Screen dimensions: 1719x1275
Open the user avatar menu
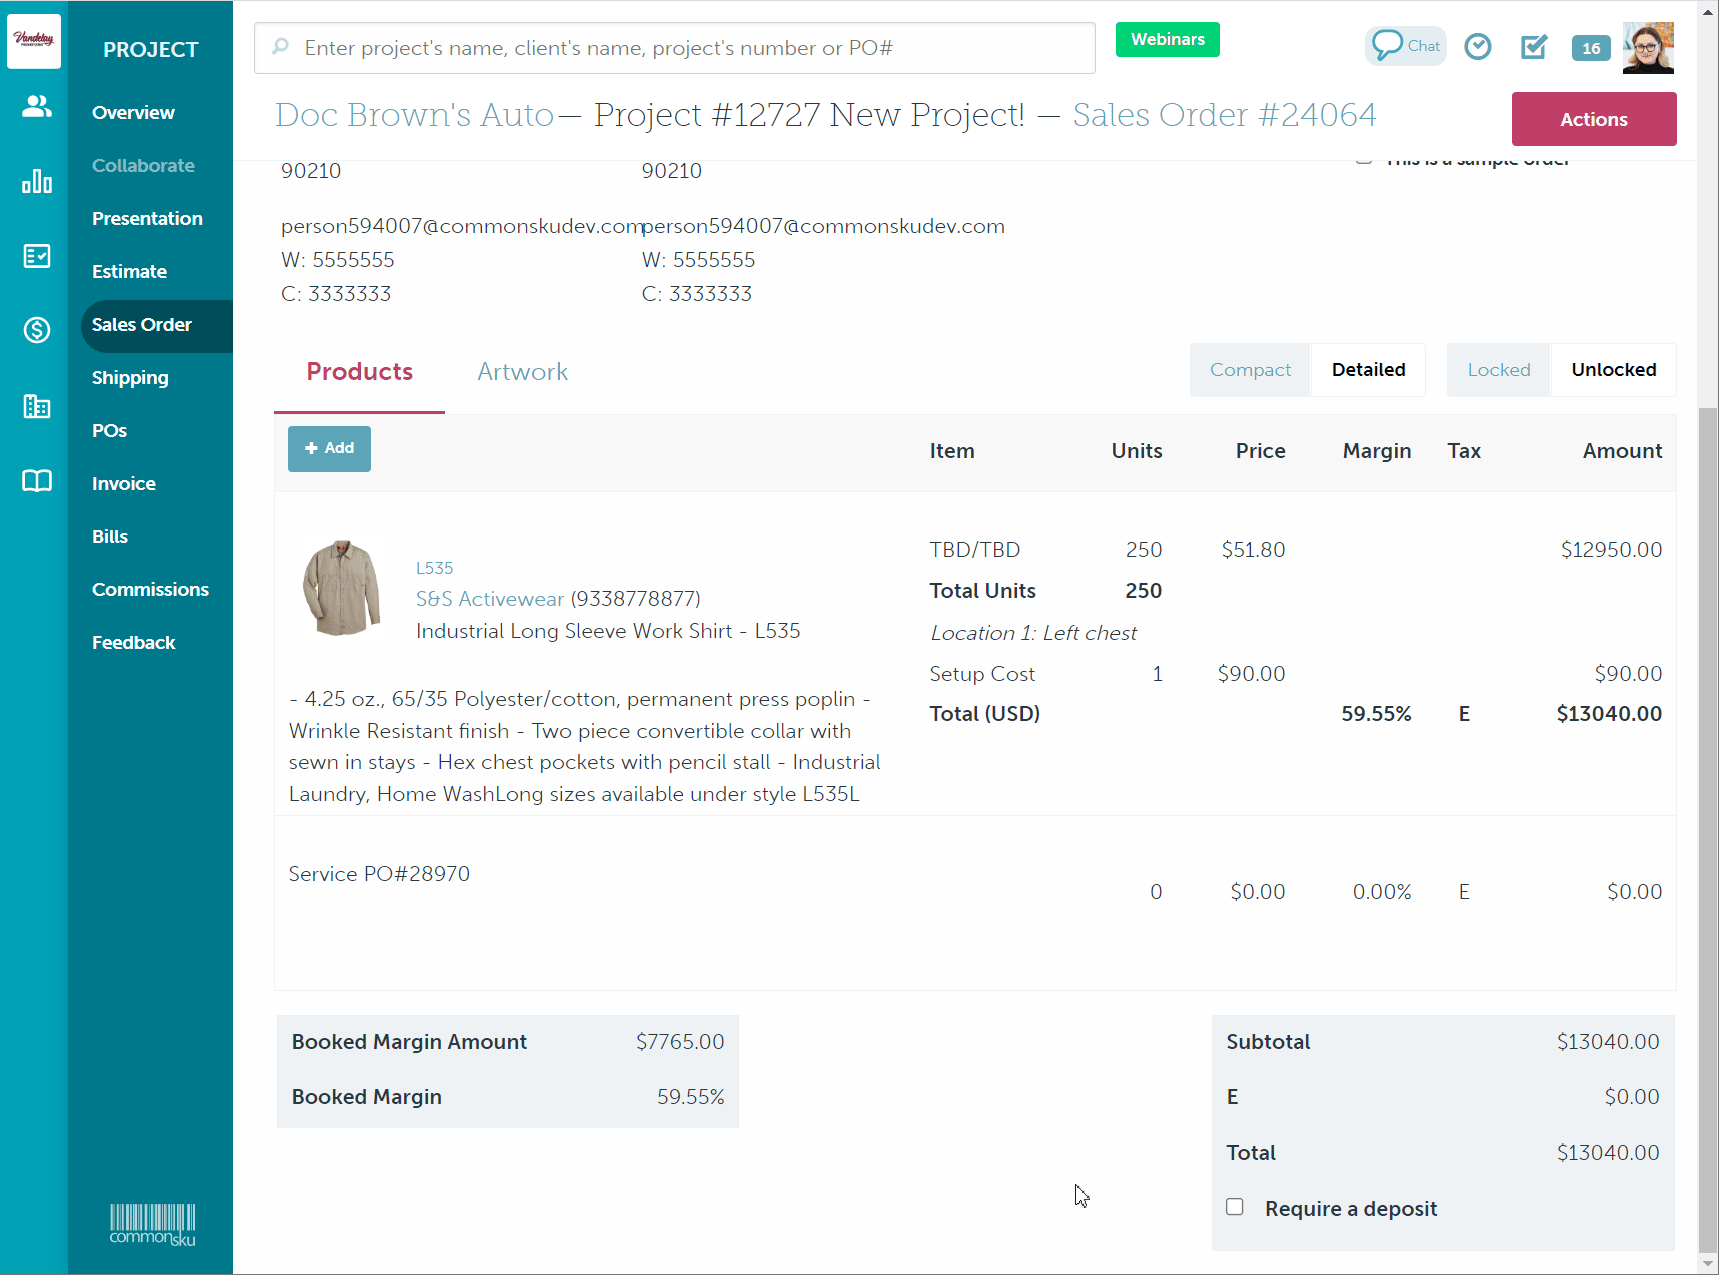click(1647, 48)
